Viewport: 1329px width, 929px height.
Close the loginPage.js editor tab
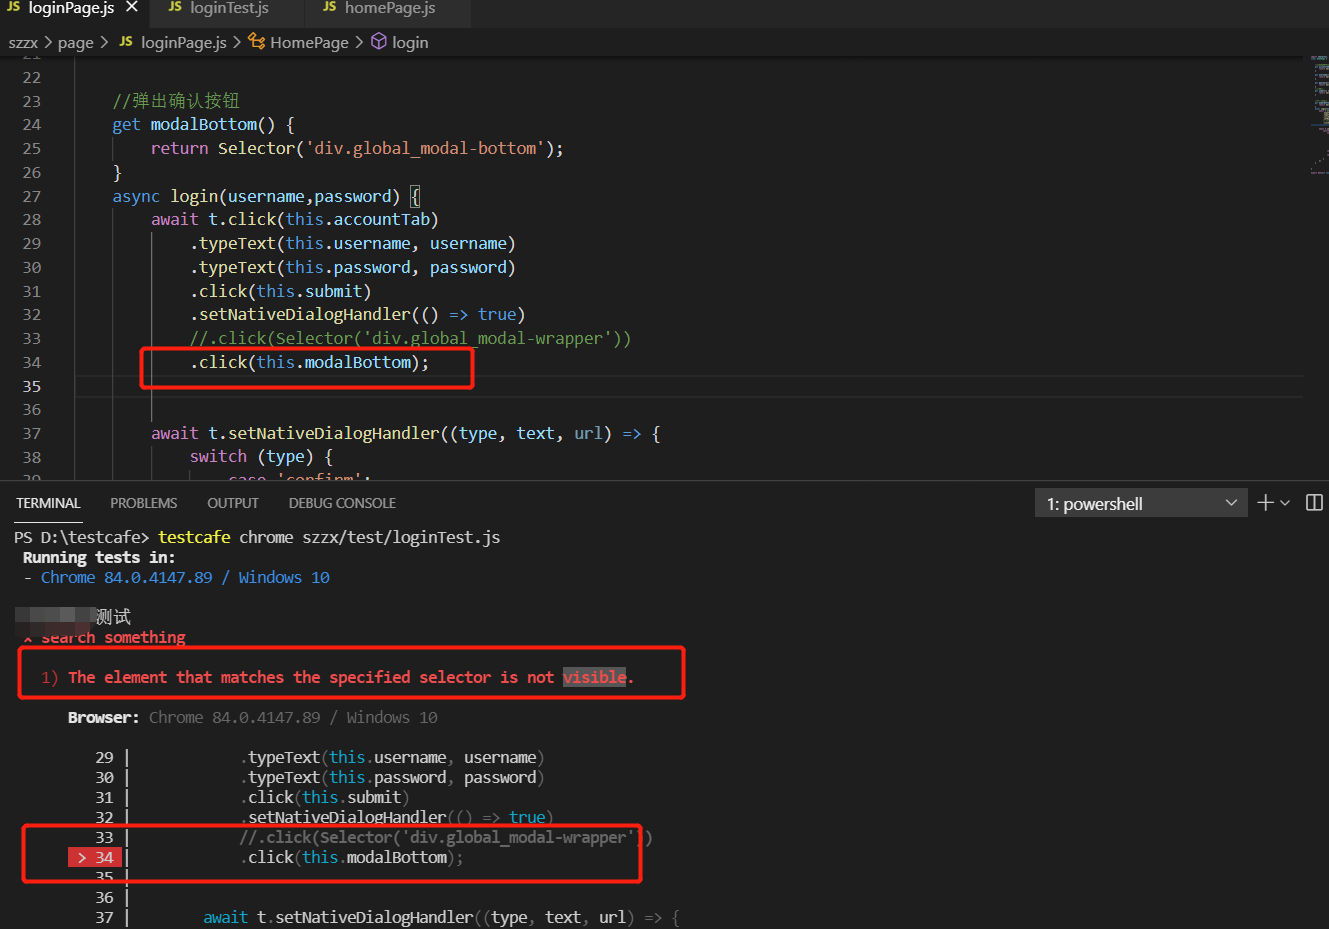(x=132, y=8)
